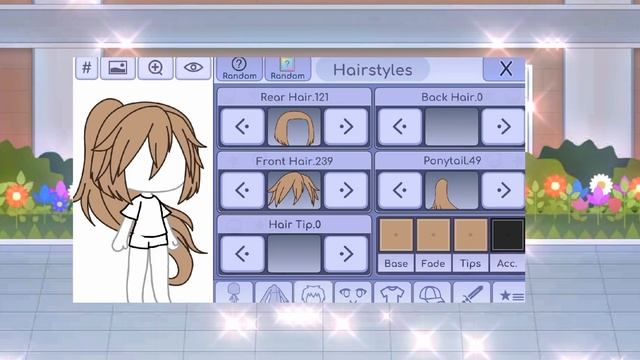Click the Front Hair.239 header
Image resolution: width=640 pixels, height=360 pixels.
click(294, 161)
